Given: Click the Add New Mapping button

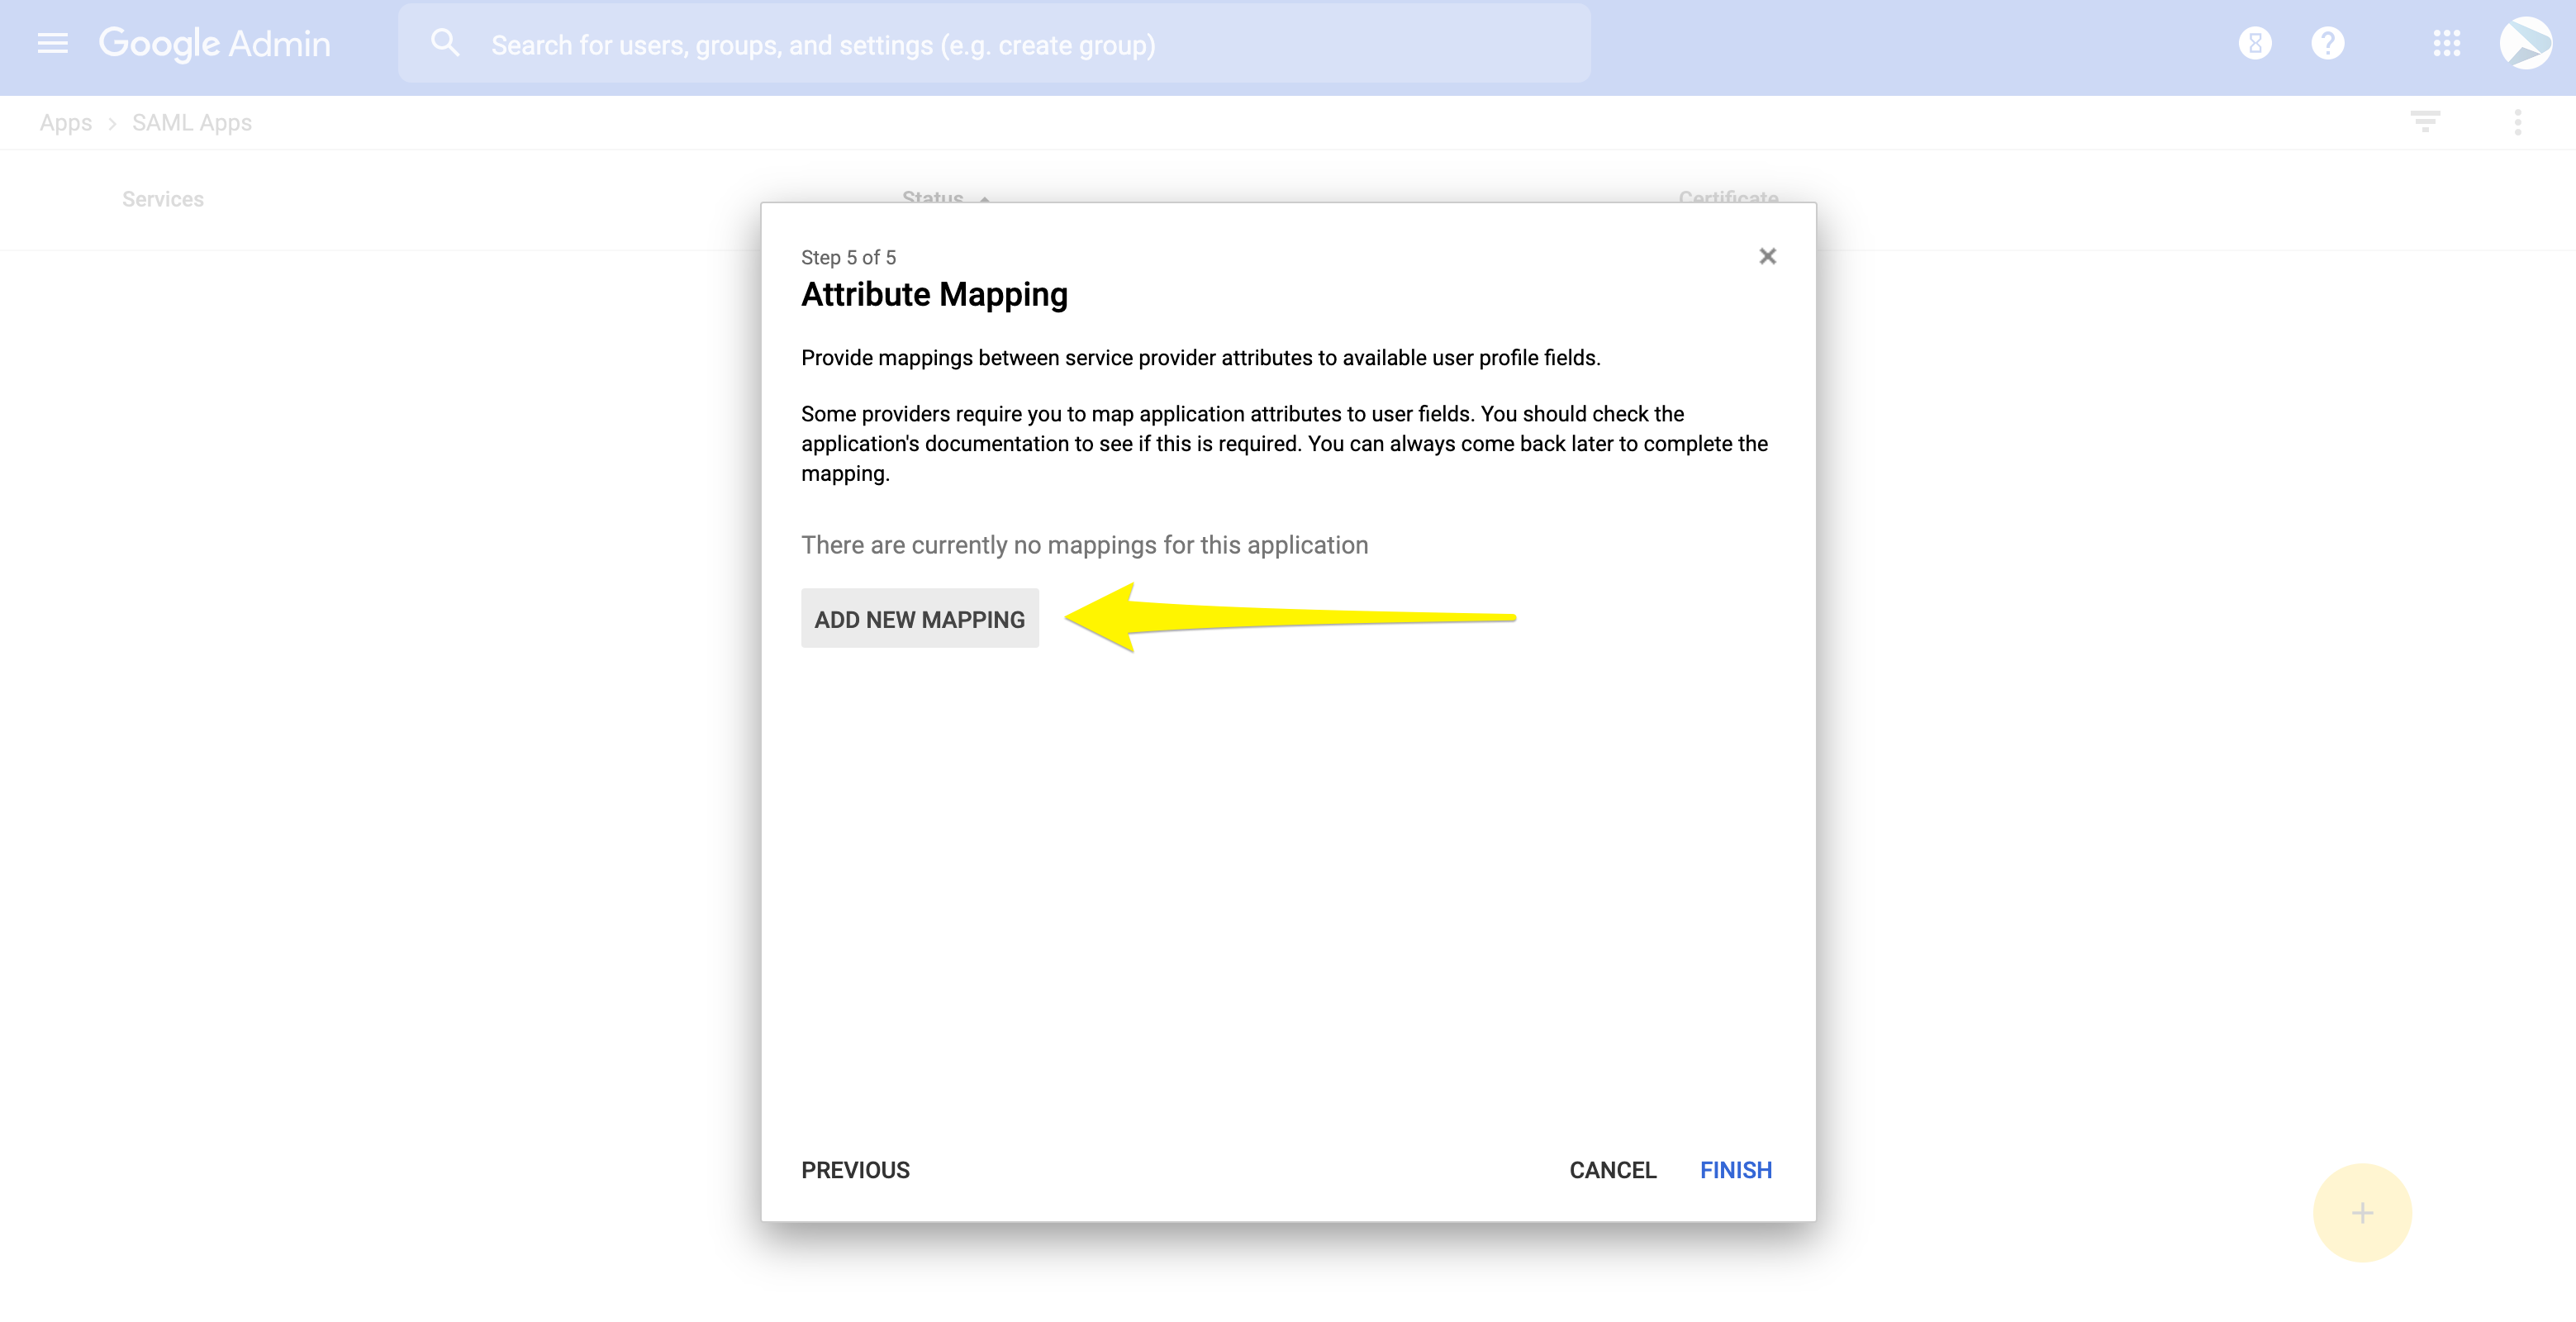Looking at the screenshot, I should 920,618.
